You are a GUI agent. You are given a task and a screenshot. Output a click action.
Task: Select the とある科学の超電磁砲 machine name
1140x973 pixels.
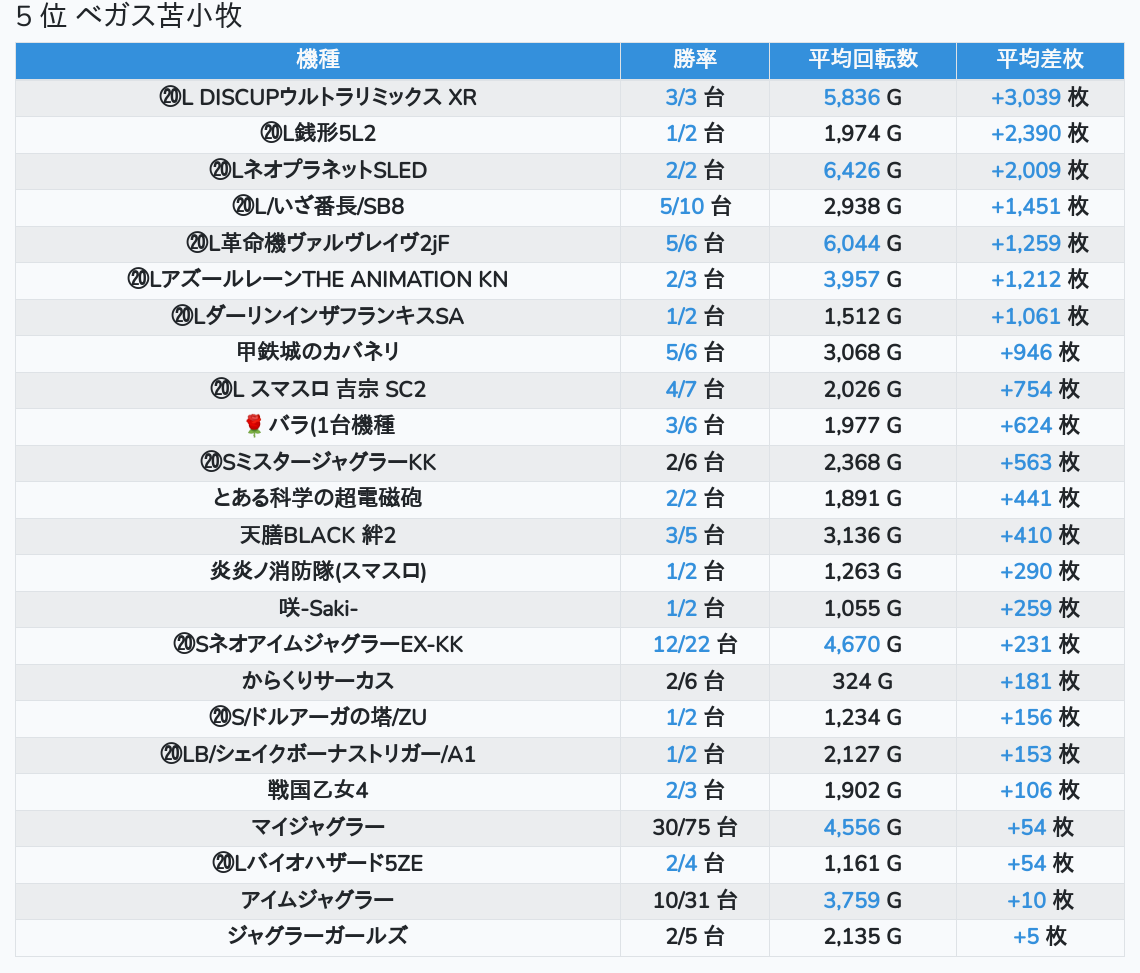pos(318,498)
